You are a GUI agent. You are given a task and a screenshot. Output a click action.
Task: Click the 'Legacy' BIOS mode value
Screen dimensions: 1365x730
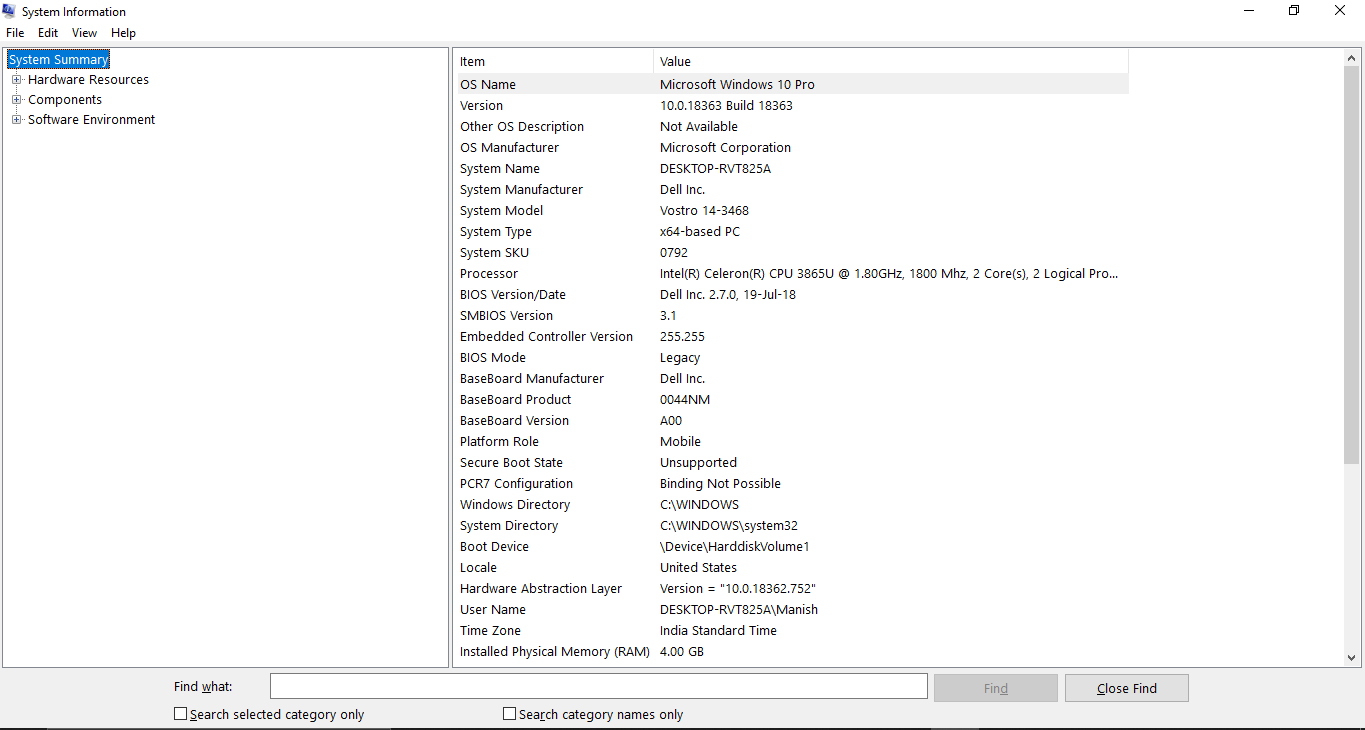pos(680,358)
